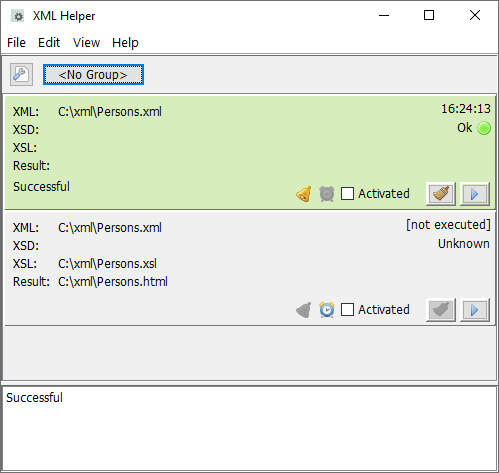Image resolution: width=499 pixels, height=473 pixels.
Task: Open the Help menu
Action: pos(125,43)
